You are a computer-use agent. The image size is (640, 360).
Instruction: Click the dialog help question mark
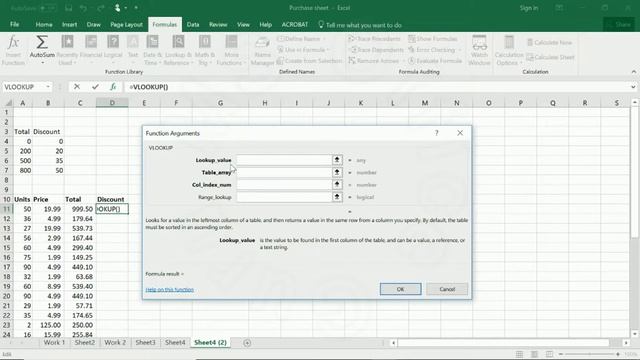[x=436, y=133]
